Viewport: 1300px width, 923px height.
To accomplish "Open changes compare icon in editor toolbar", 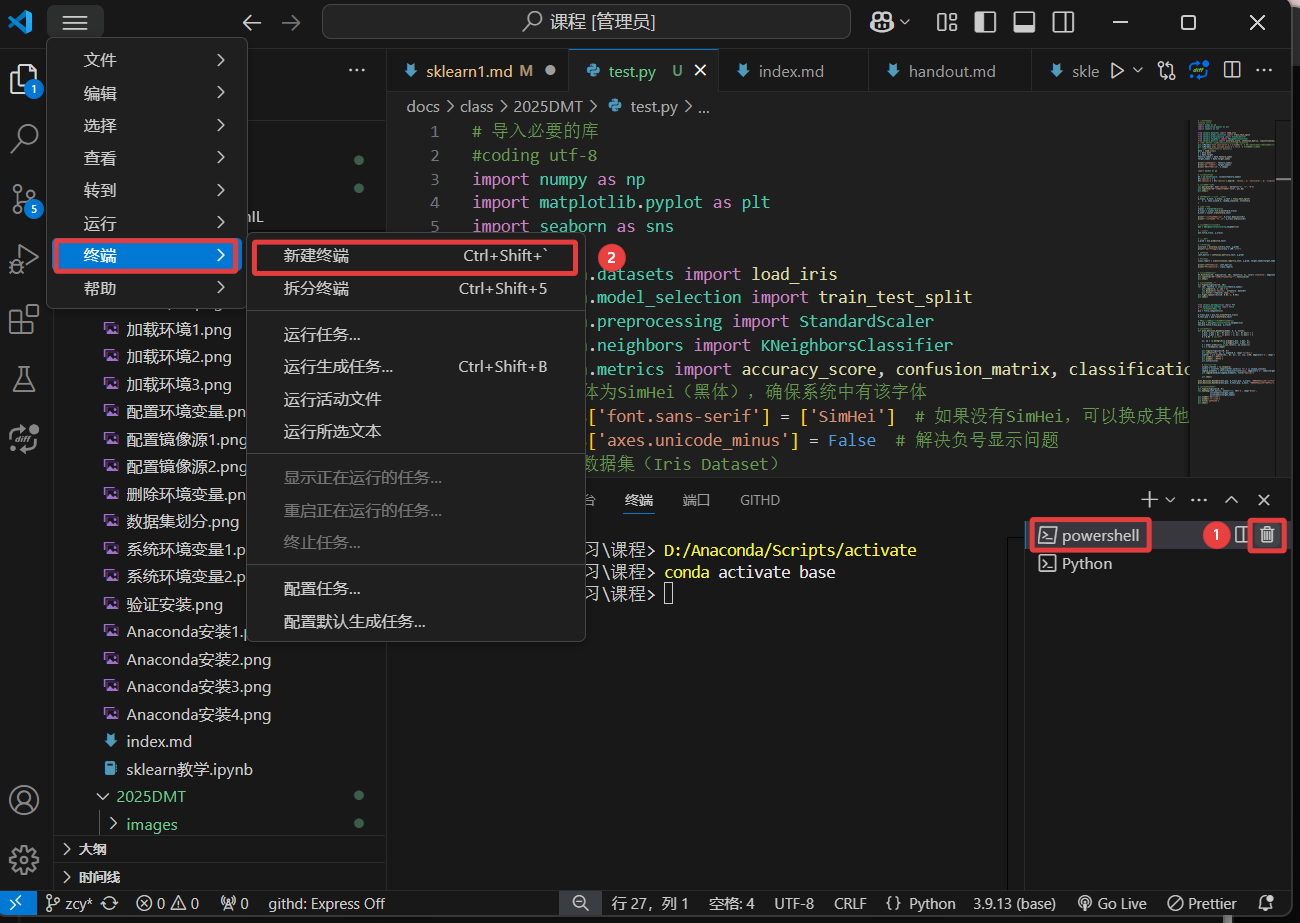I will click(x=1167, y=71).
